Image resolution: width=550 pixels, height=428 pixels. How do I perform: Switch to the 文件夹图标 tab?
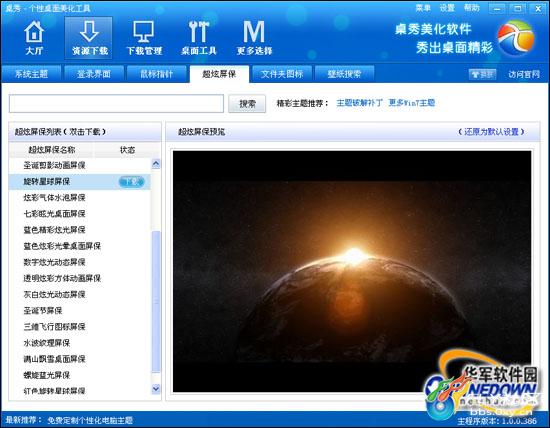point(282,74)
